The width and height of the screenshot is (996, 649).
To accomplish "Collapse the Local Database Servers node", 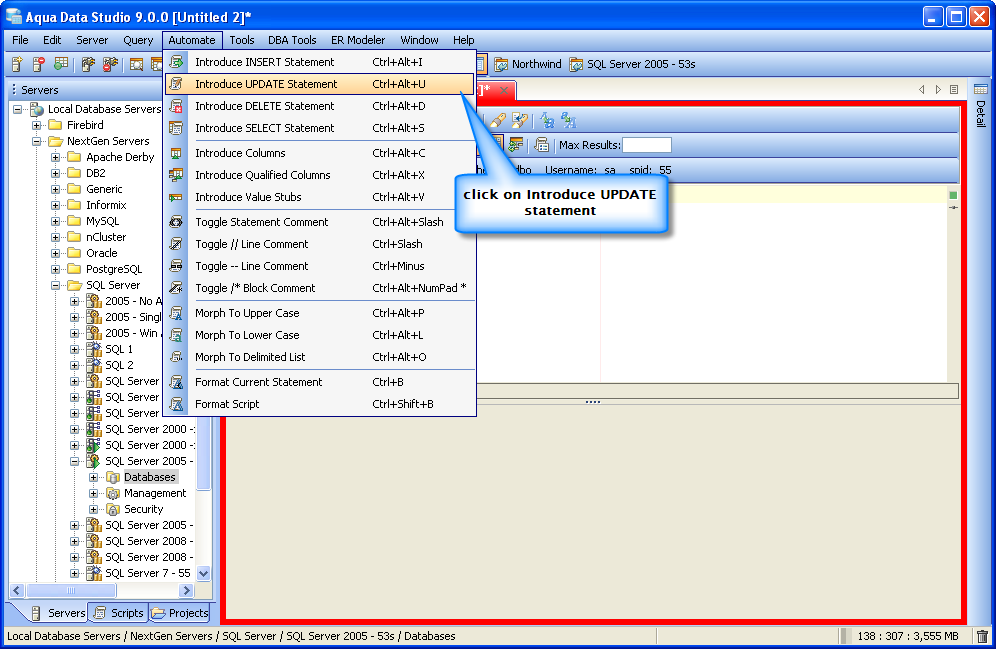I will pos(18,109).
